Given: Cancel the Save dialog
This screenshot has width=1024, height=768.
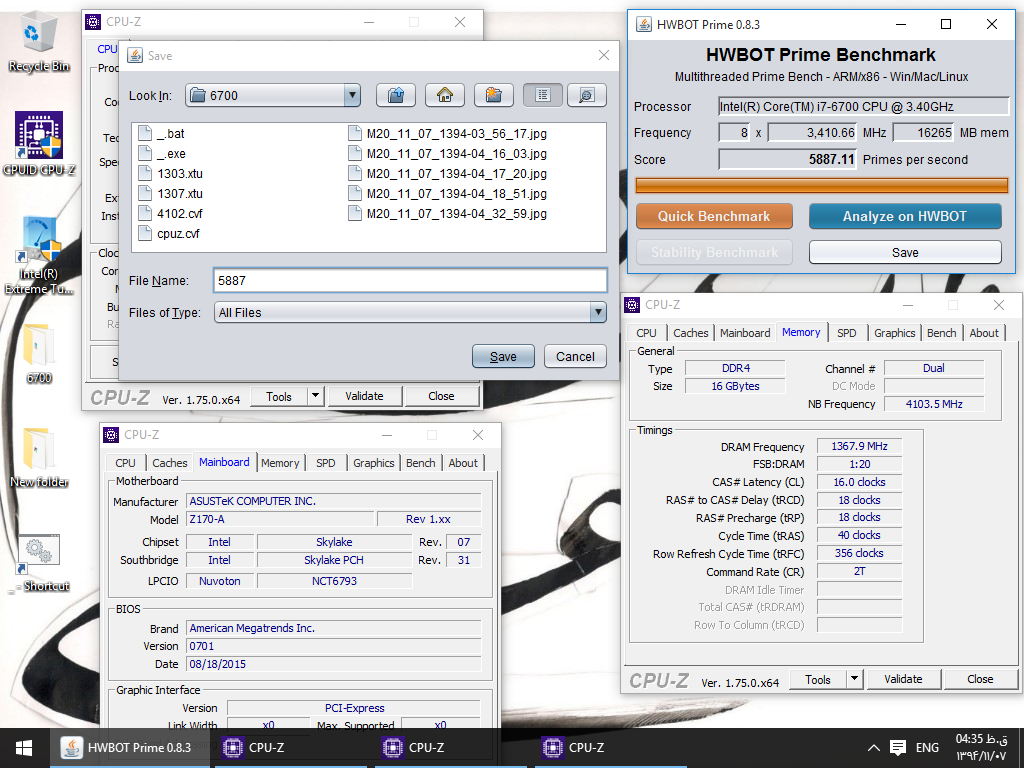Looking at the screenshot, I should click(x=575, y=357).
